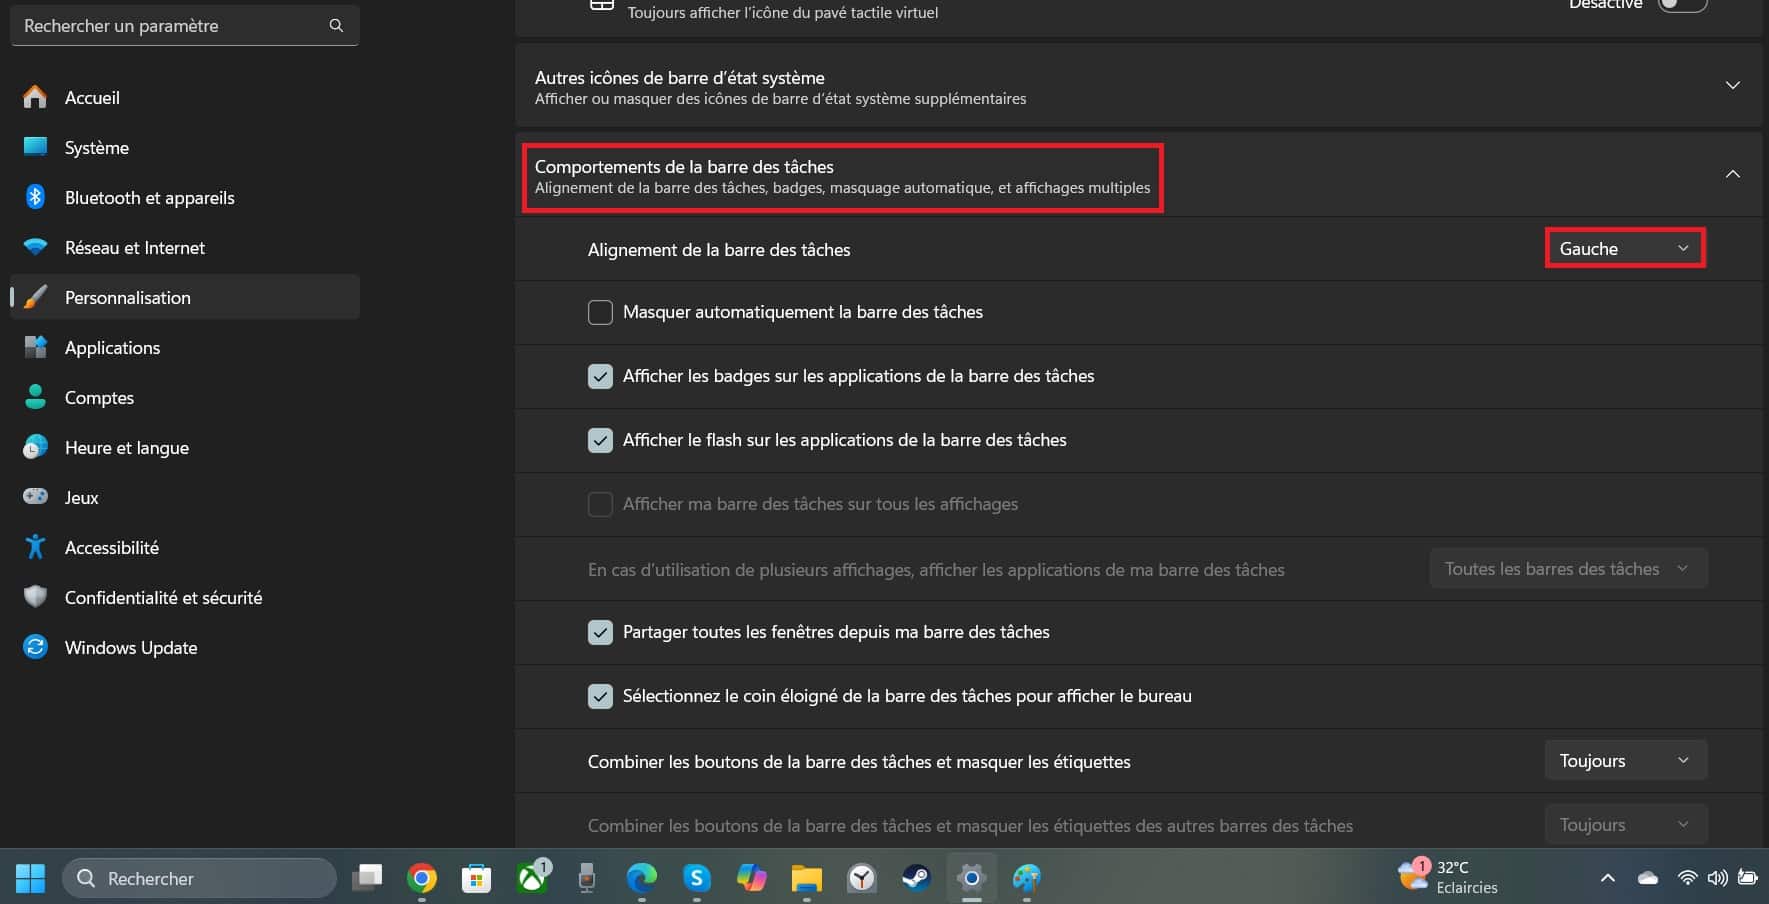Viewport: 1769px width, 904px height.
Task: Open Skype from the taskbar
Action: (696, 878)
